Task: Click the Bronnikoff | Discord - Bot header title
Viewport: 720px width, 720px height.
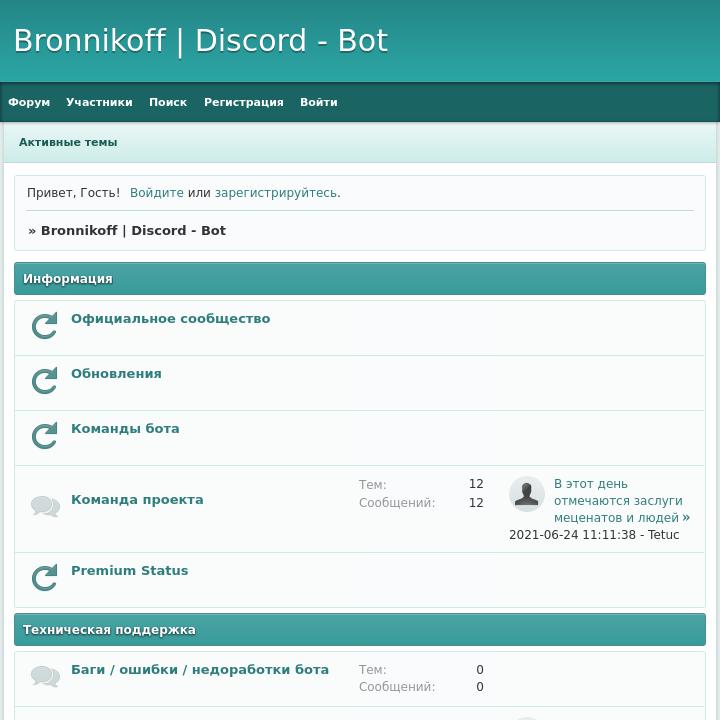Action: [x=201, y=40]
